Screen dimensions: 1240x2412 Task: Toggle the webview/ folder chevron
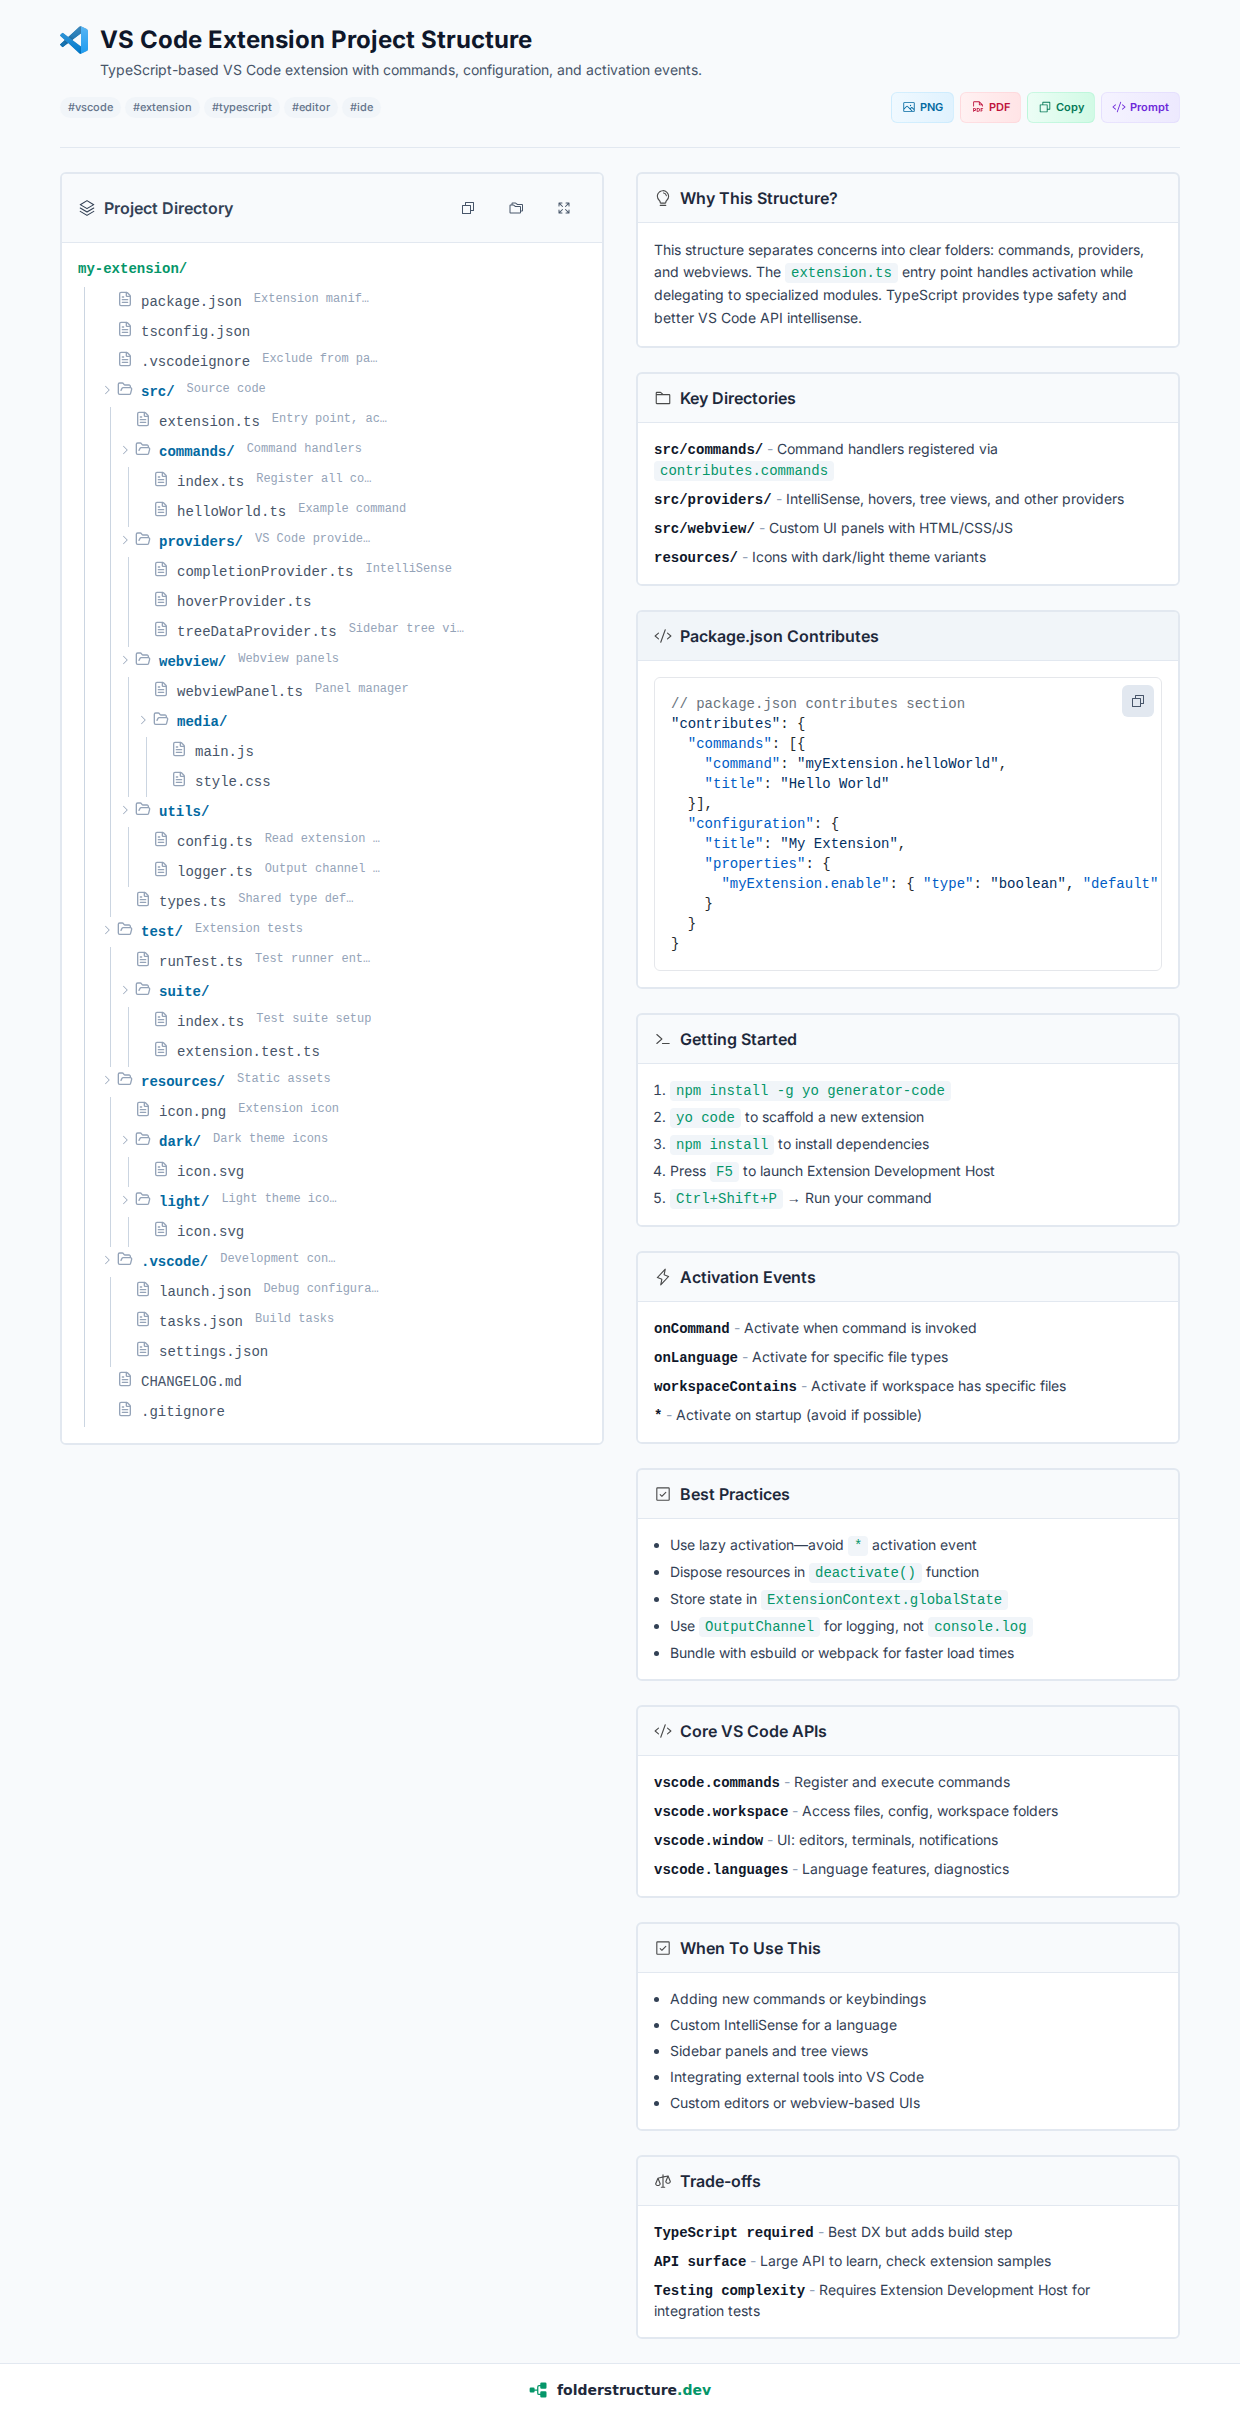pos(125,660)
